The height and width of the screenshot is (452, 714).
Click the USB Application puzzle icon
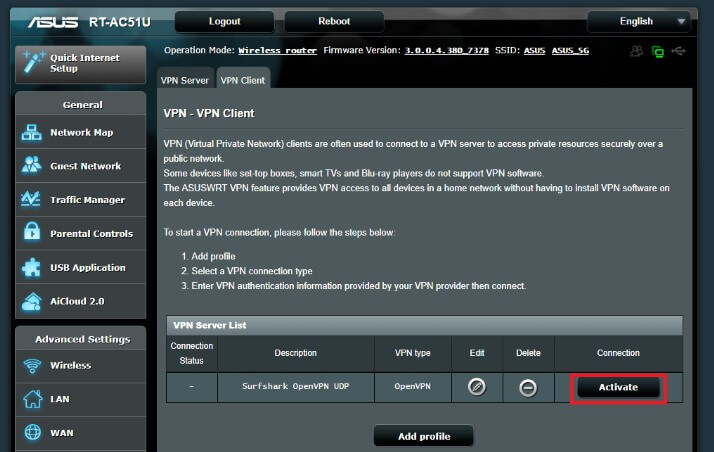(x=31, y=268)
